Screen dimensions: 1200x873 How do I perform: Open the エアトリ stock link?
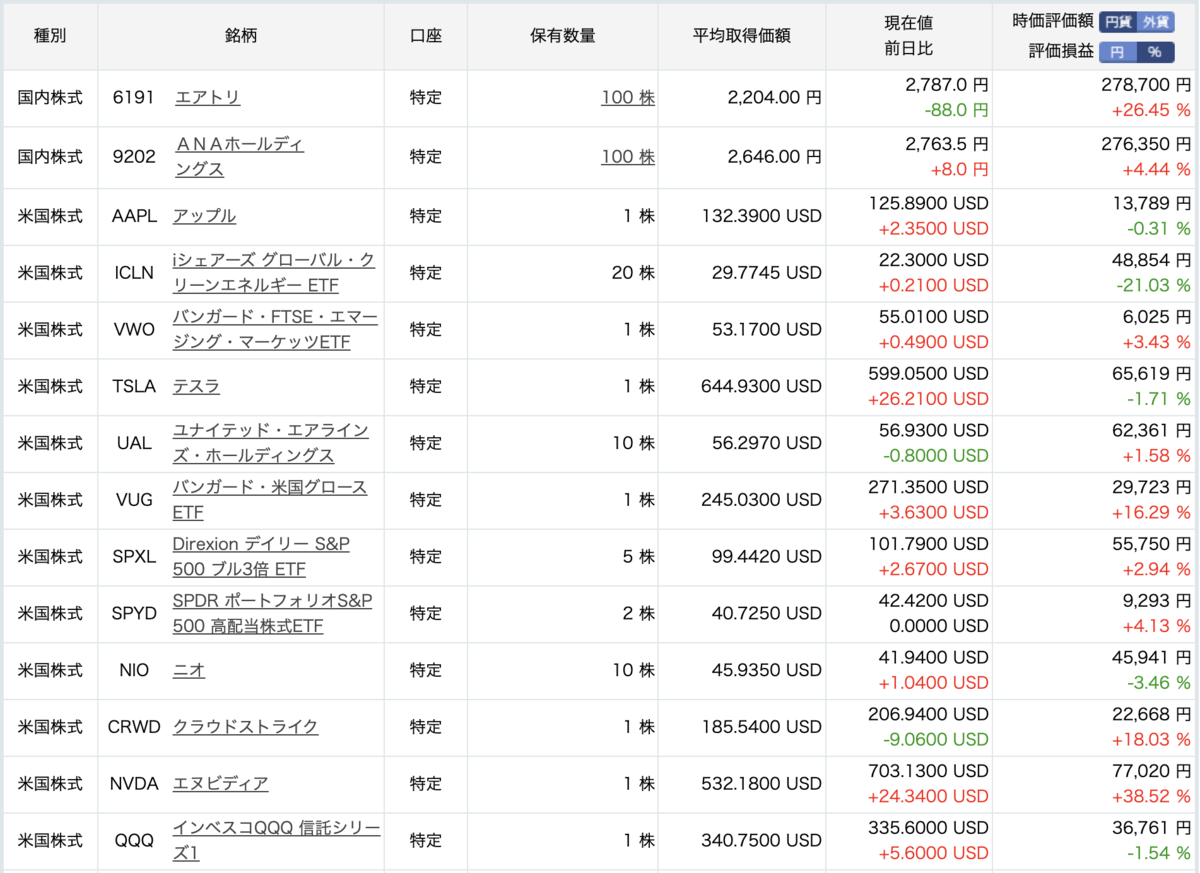click(207, 98)
